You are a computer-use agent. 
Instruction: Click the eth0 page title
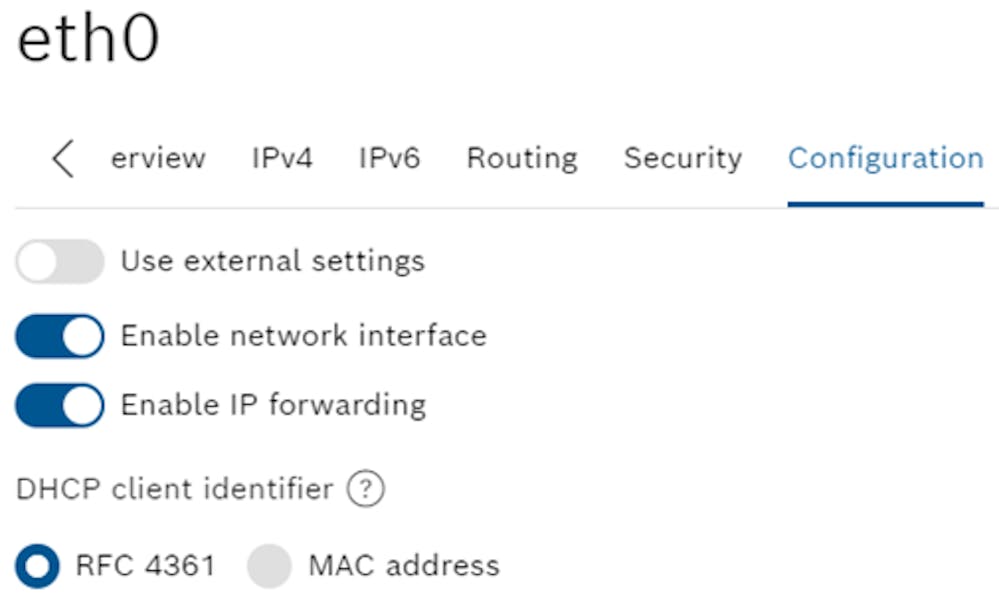point(88,38)
